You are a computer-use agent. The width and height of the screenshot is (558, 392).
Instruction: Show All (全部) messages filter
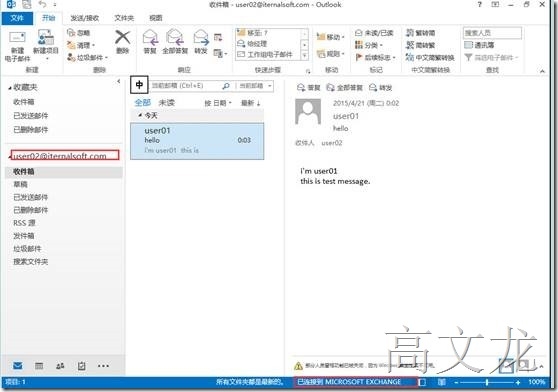143,103
